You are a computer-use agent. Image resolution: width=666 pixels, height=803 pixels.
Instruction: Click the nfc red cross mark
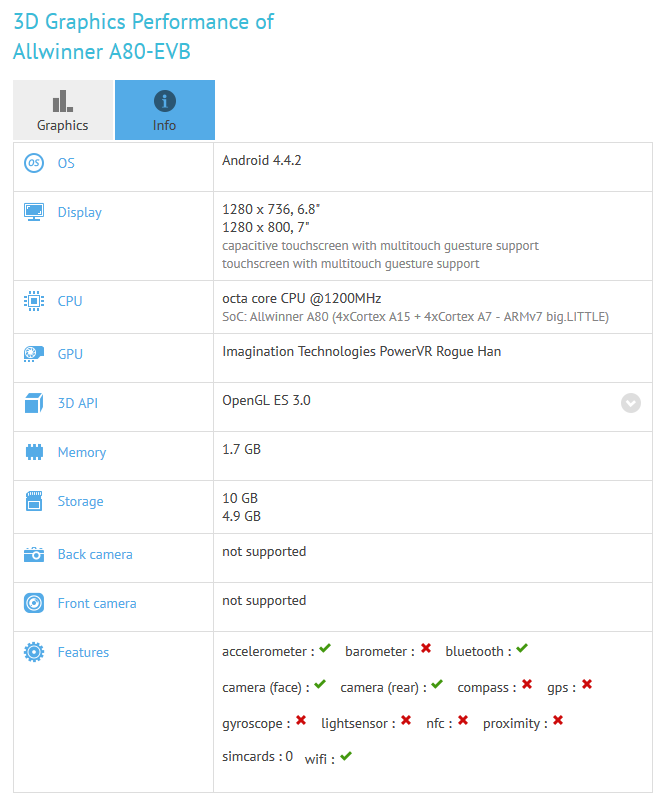(x=463, y=721)
